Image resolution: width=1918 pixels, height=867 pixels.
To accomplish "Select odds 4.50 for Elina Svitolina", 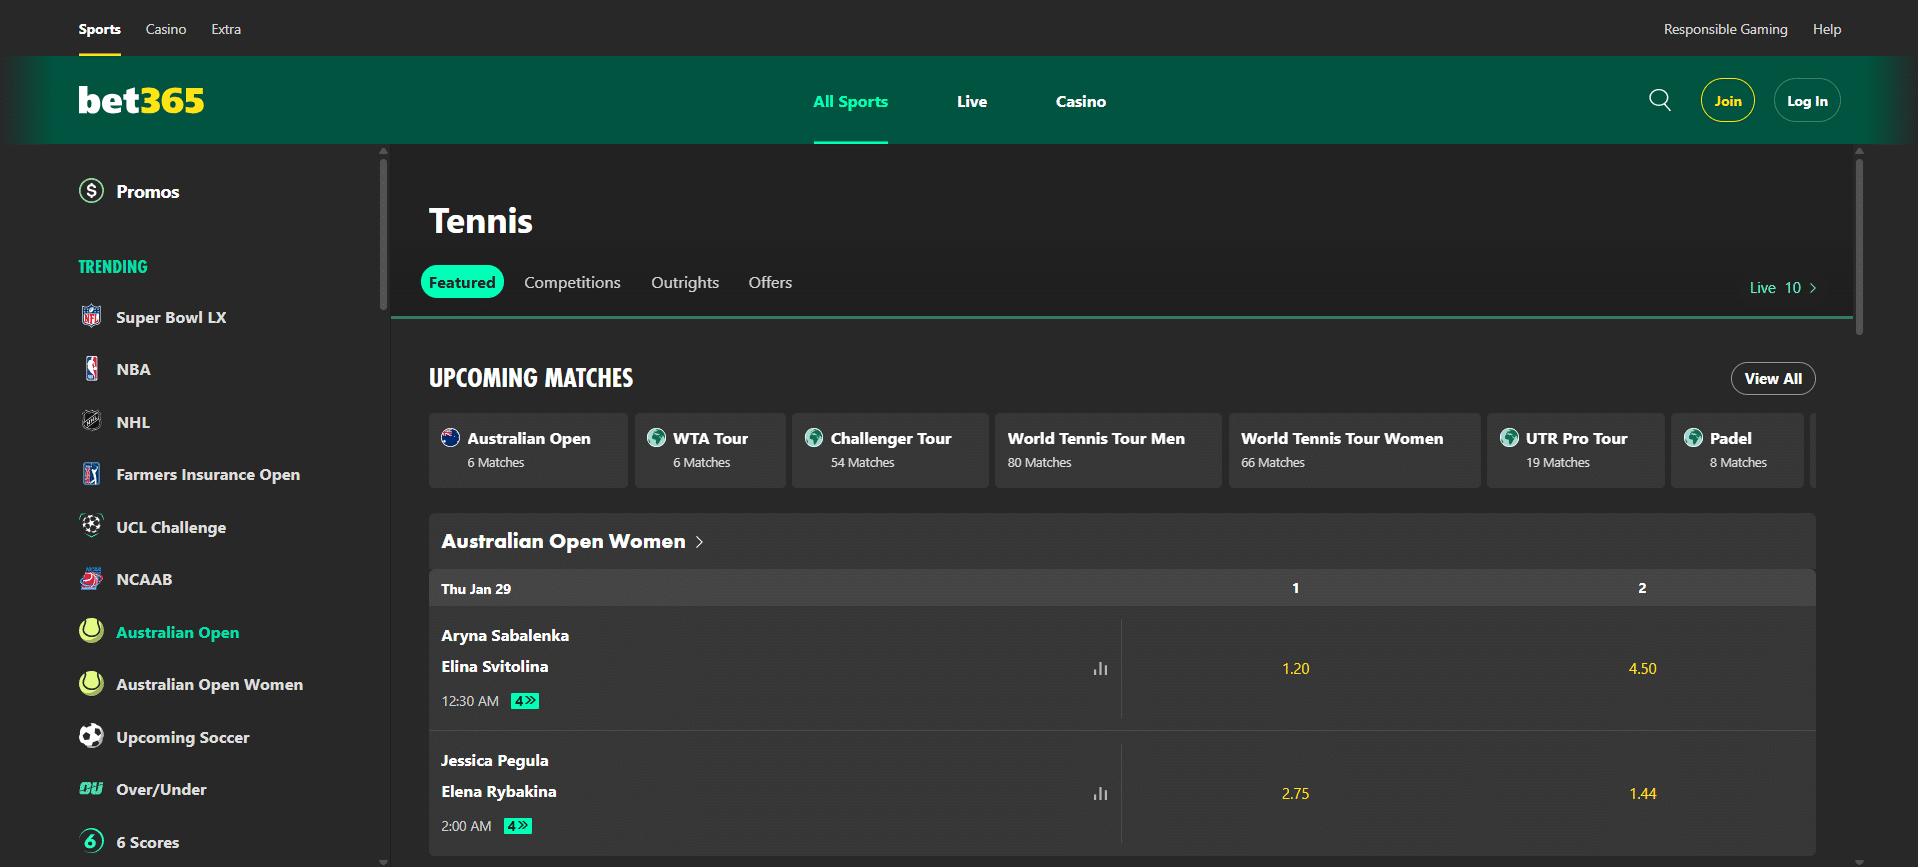I will click(1642, 668).
